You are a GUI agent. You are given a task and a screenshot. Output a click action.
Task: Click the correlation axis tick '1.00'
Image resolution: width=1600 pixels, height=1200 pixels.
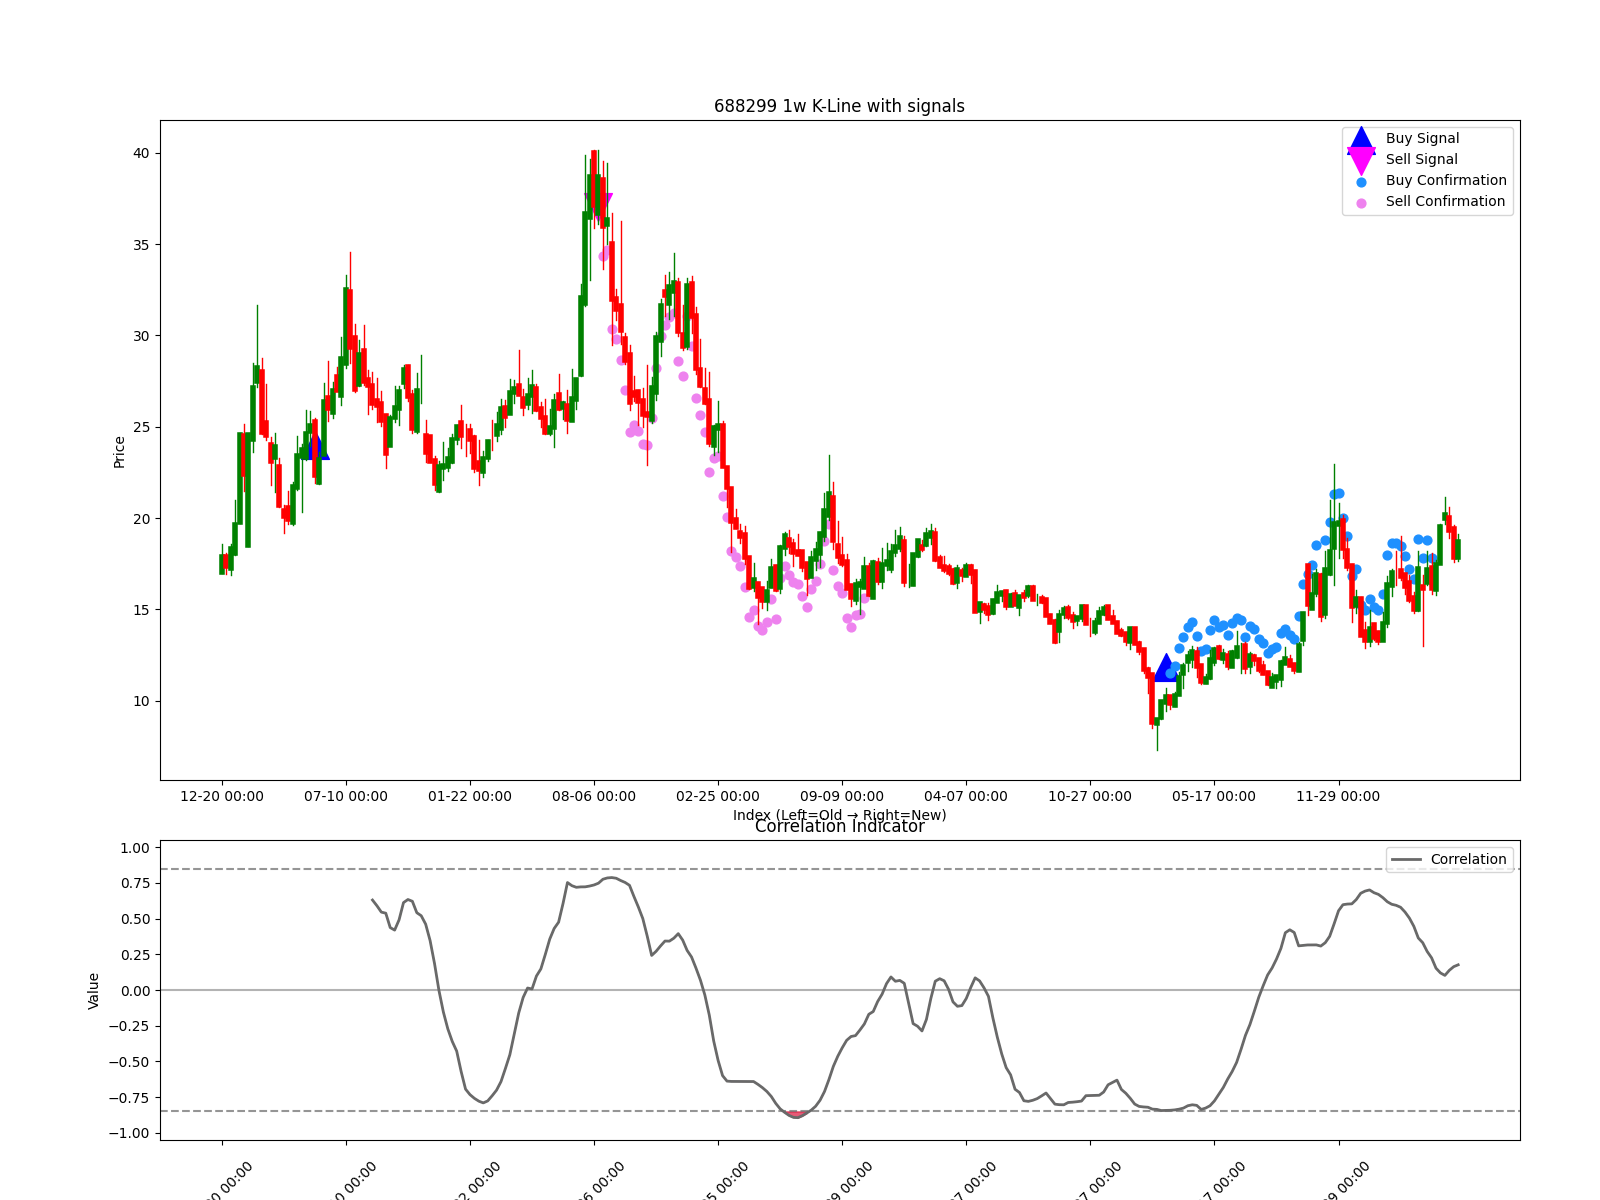135,848
